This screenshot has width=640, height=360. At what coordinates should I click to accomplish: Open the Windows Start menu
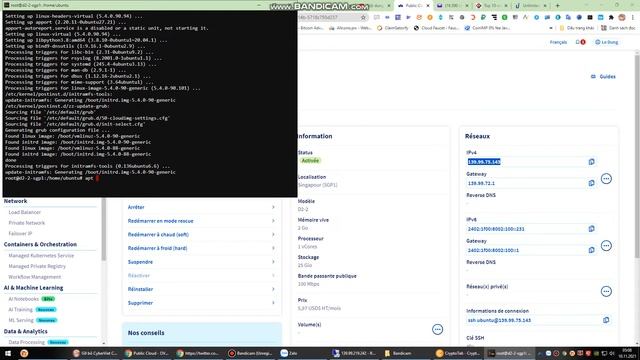click(x=8, y=353)
